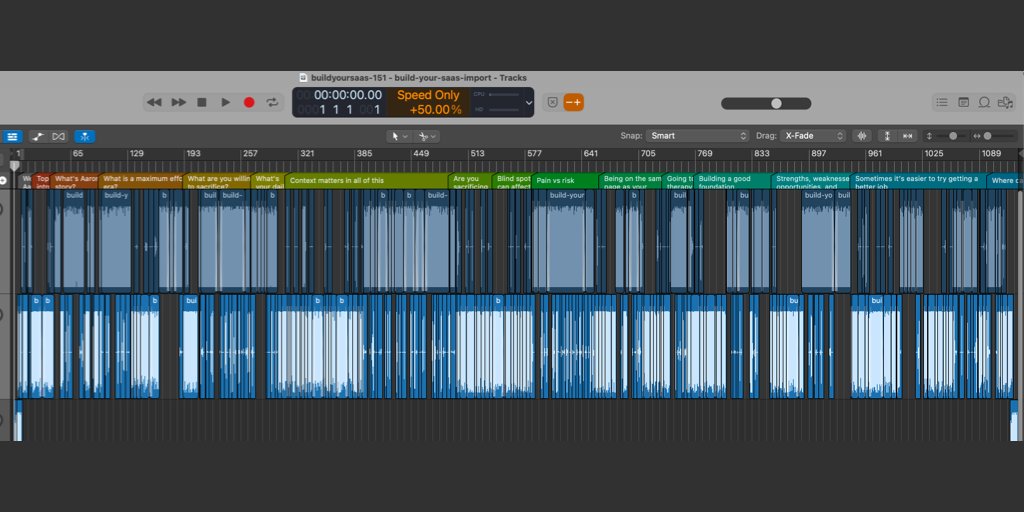This screenshot has height=512, width=1024.
Task: Rewind using the double-left arrow button
Action: coord(154,102)
